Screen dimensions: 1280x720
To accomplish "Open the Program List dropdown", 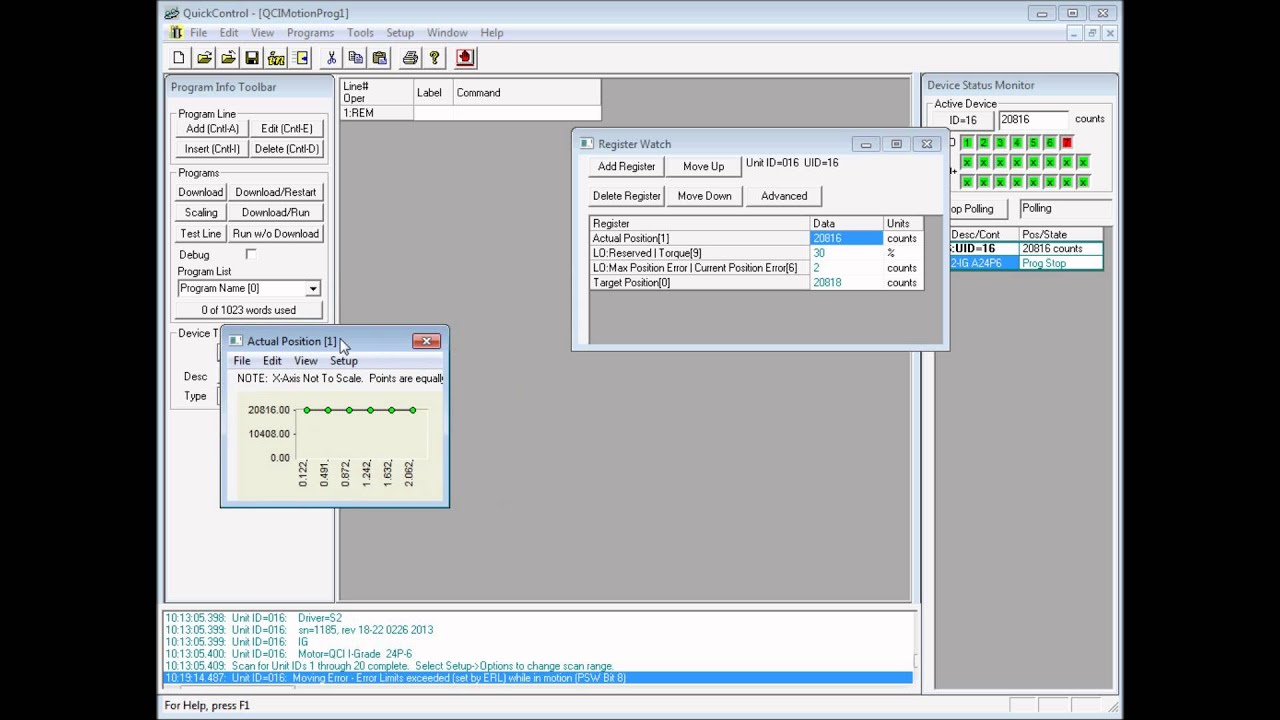I will 313,289.
